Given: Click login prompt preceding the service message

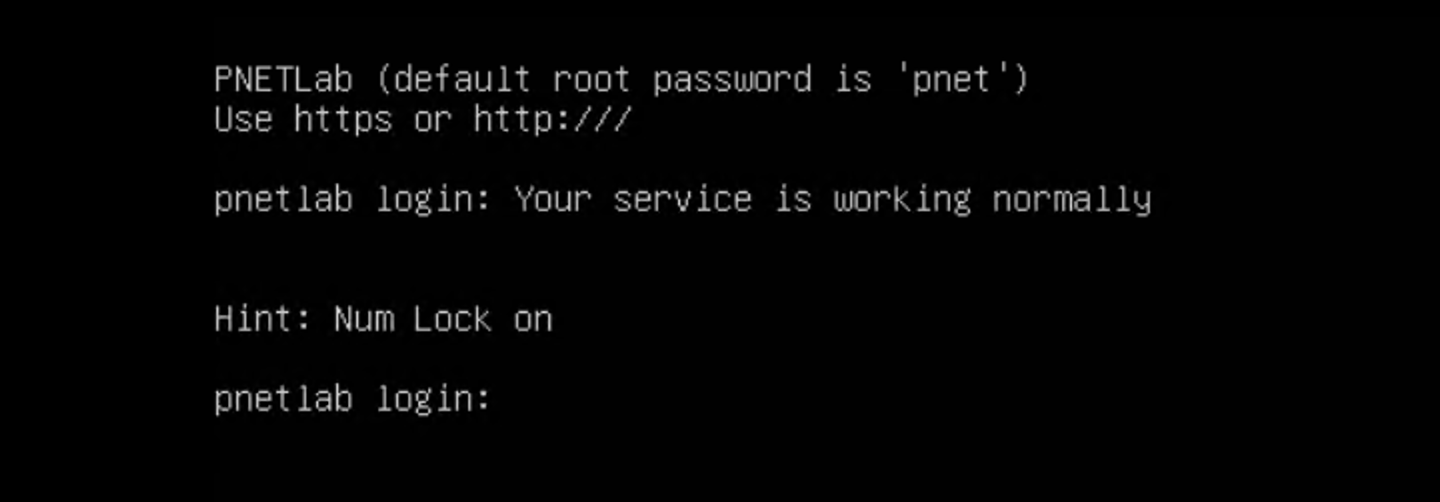Looking at the screenshot, I should coord(353,200).
